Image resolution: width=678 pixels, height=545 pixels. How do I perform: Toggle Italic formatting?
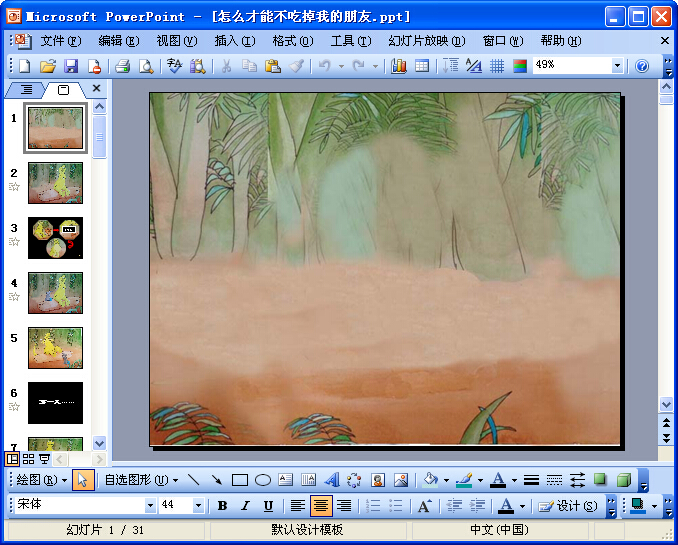[x=245, y=506]
